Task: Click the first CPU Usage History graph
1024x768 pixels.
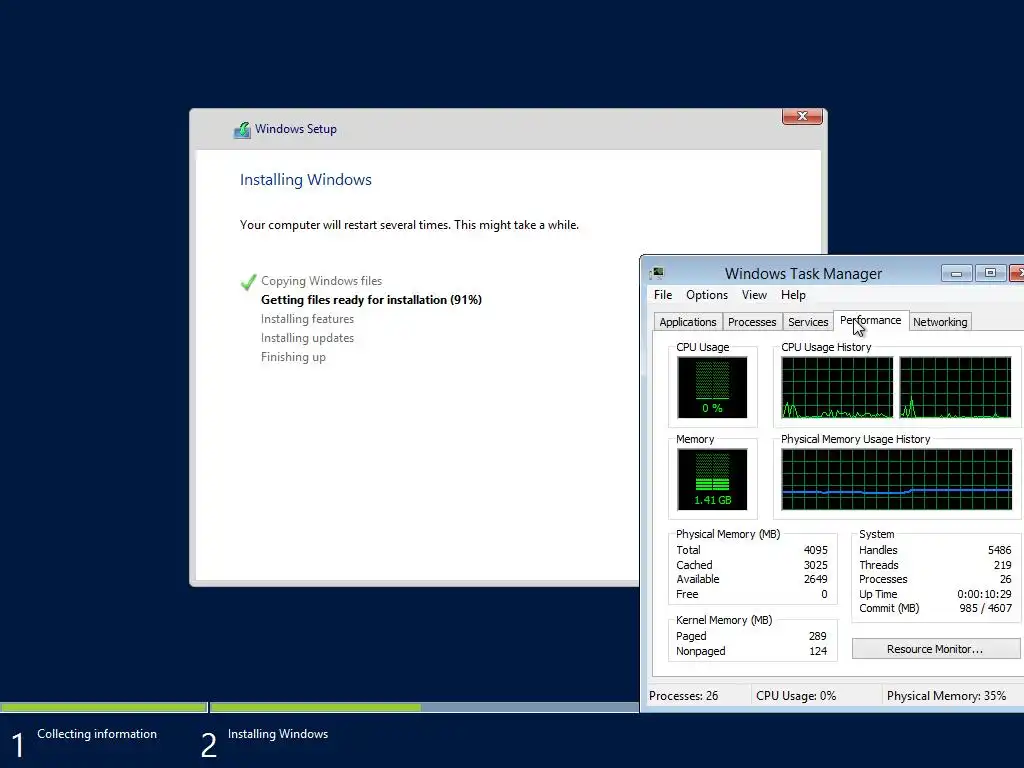Action: point(837,387)
